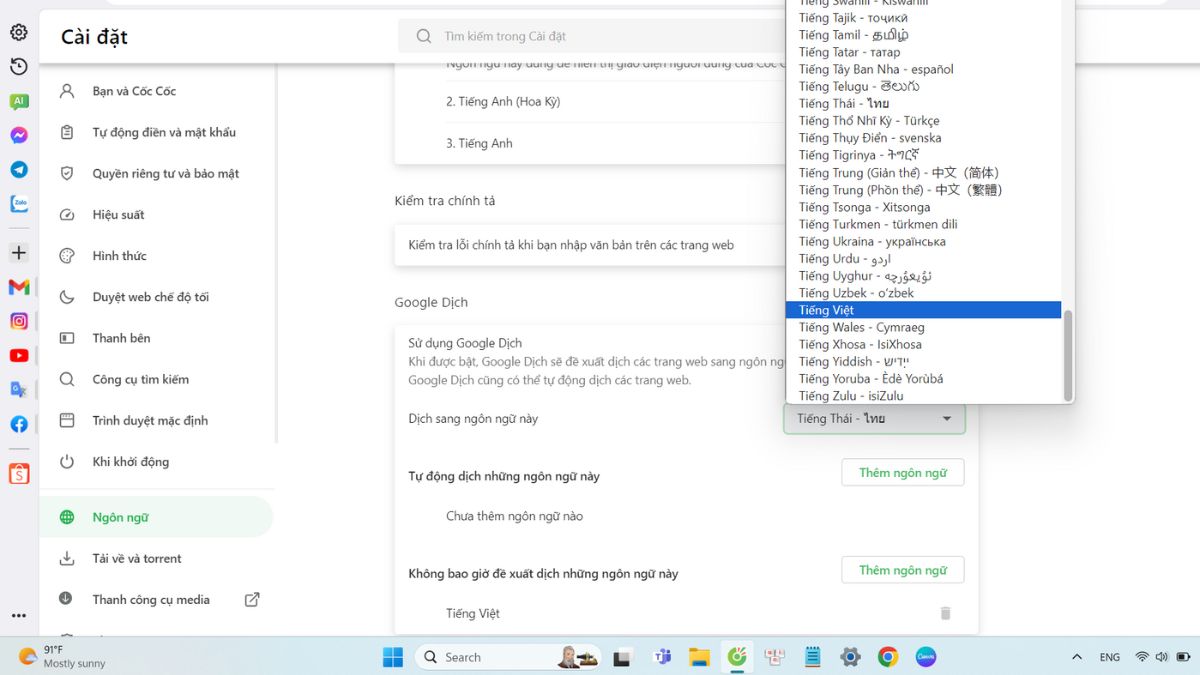Screen dimensions: 1200x675
Task: Choose Tiếng Zulu - isiZulu option
Action: click(x=923, y=396)
